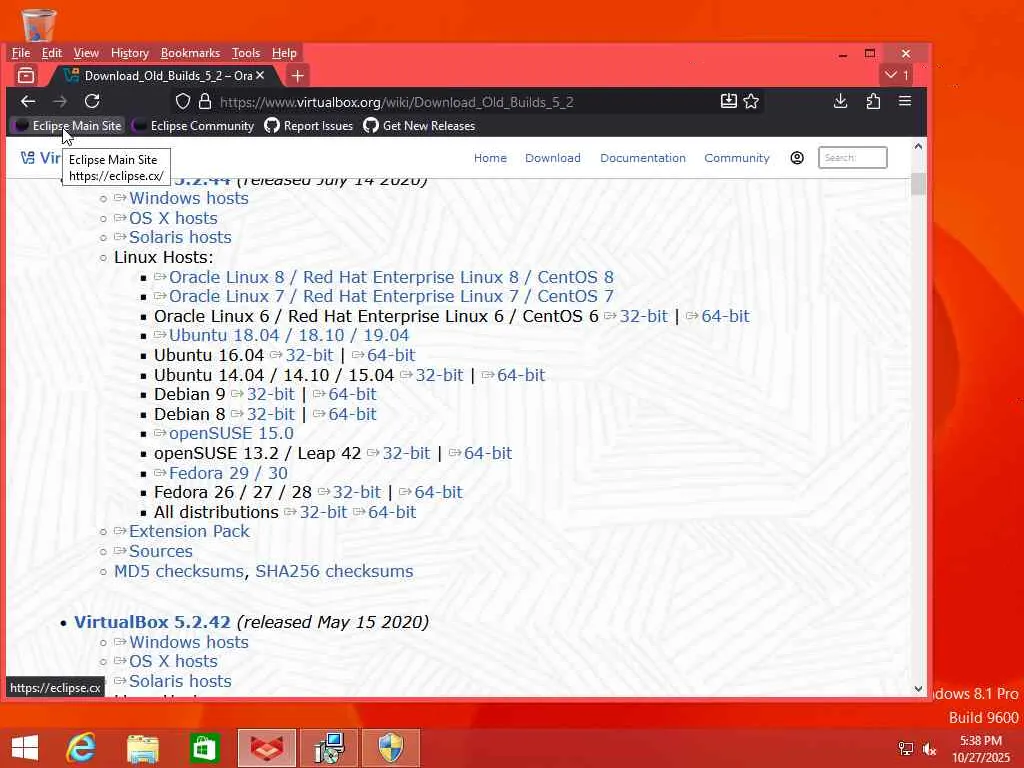The width and height of the screenshot is (1024, 768).
Task: Launch Internet Explorer from the taskbar
Action: click(81, 748)
